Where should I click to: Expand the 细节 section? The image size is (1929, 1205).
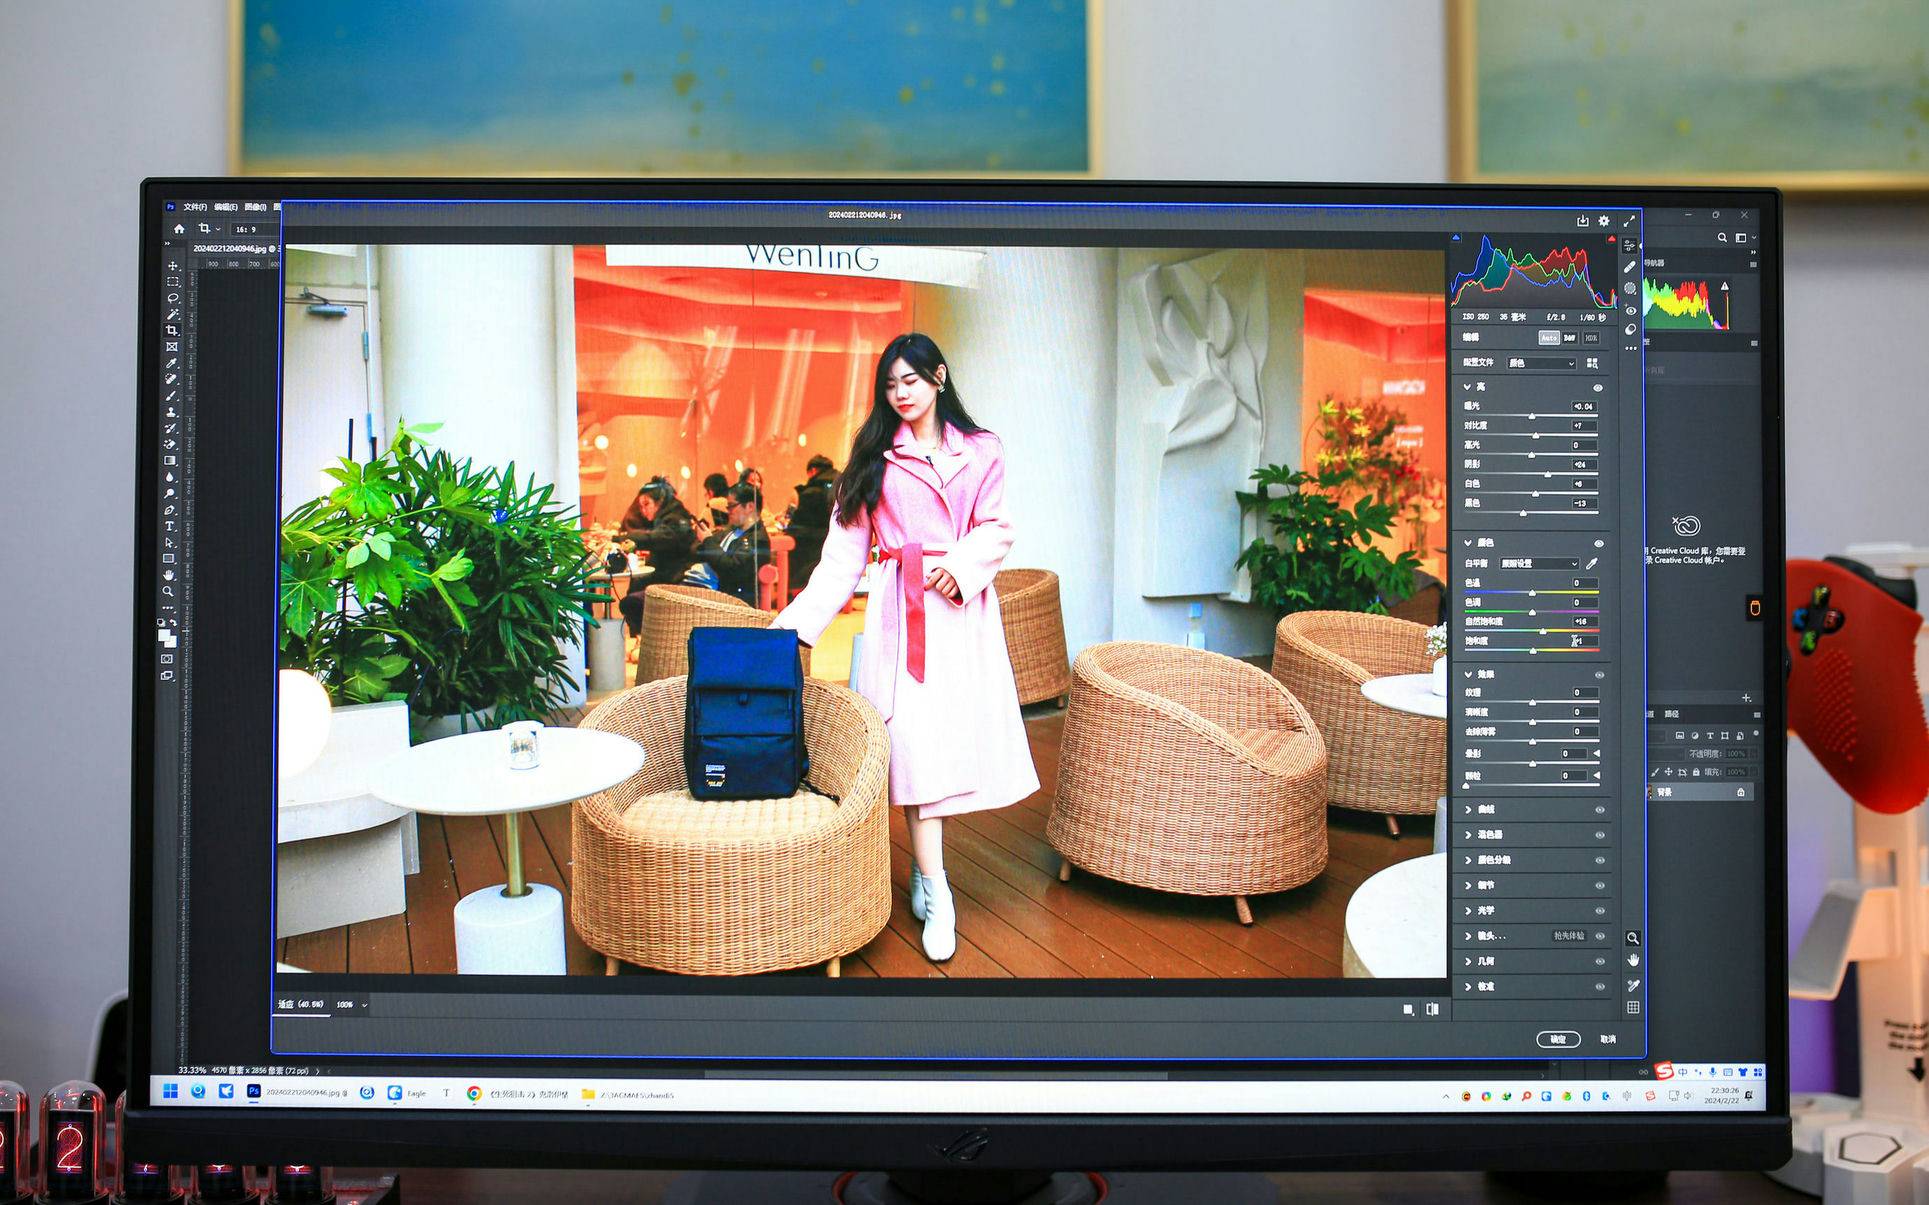(x=1486, y=885)
